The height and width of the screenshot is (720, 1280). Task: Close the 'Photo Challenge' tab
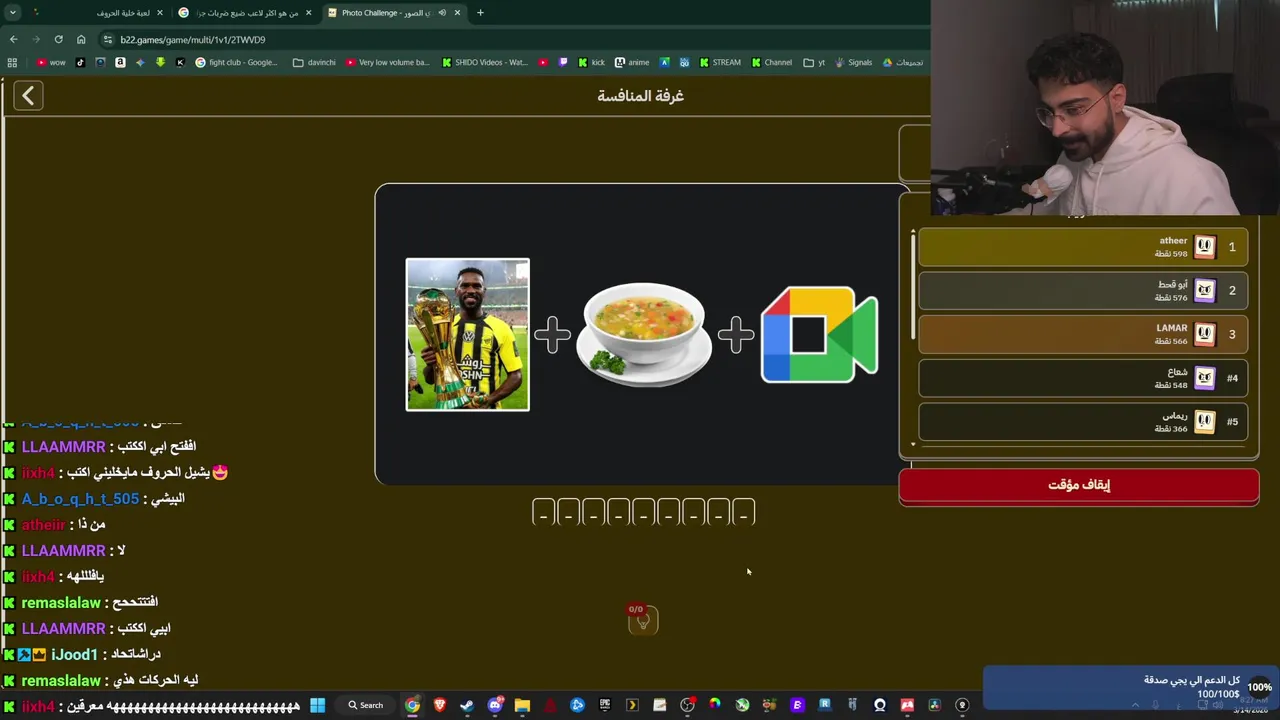tap(458, 13)
